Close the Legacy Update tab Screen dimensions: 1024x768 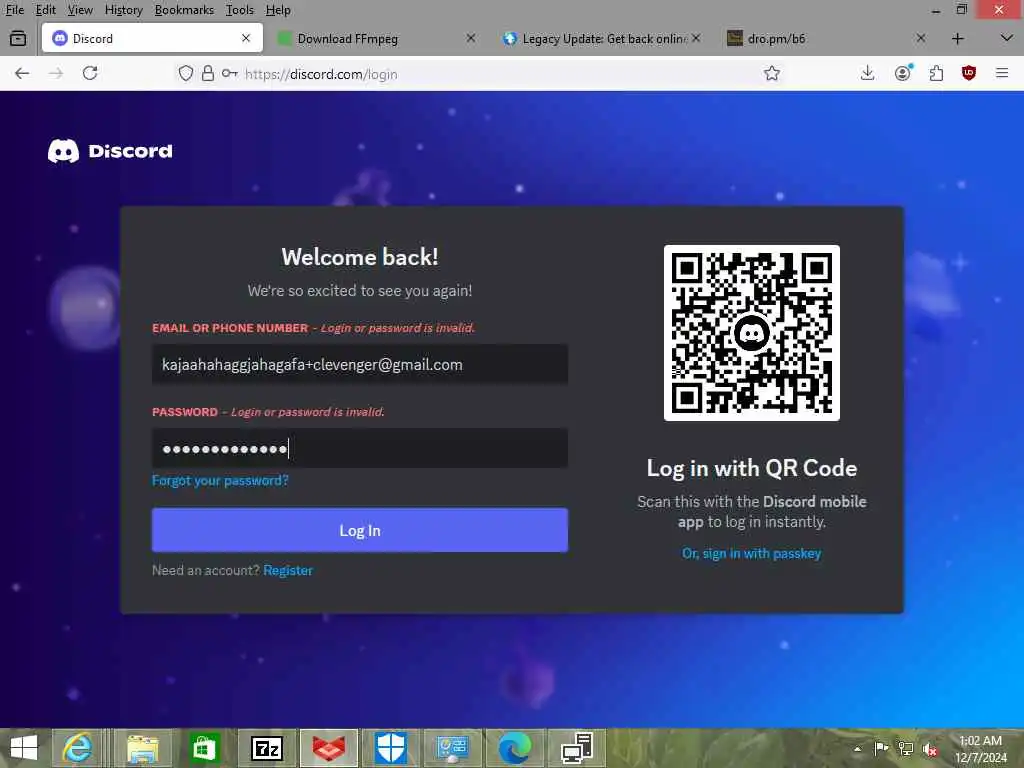pyautogui.click(x=696, y=39)
